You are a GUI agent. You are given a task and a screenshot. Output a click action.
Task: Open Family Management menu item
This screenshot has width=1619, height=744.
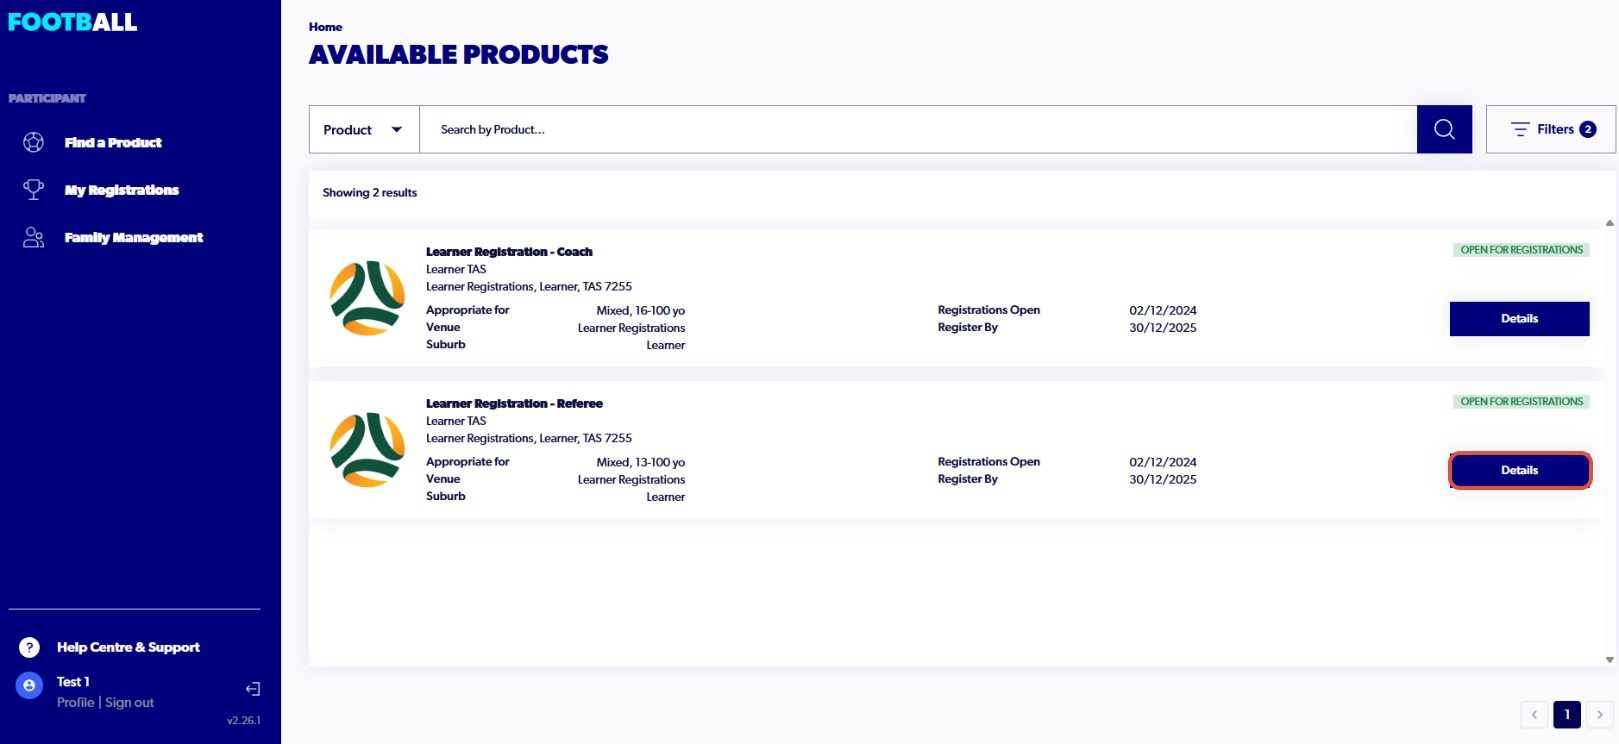pos(133,237)
